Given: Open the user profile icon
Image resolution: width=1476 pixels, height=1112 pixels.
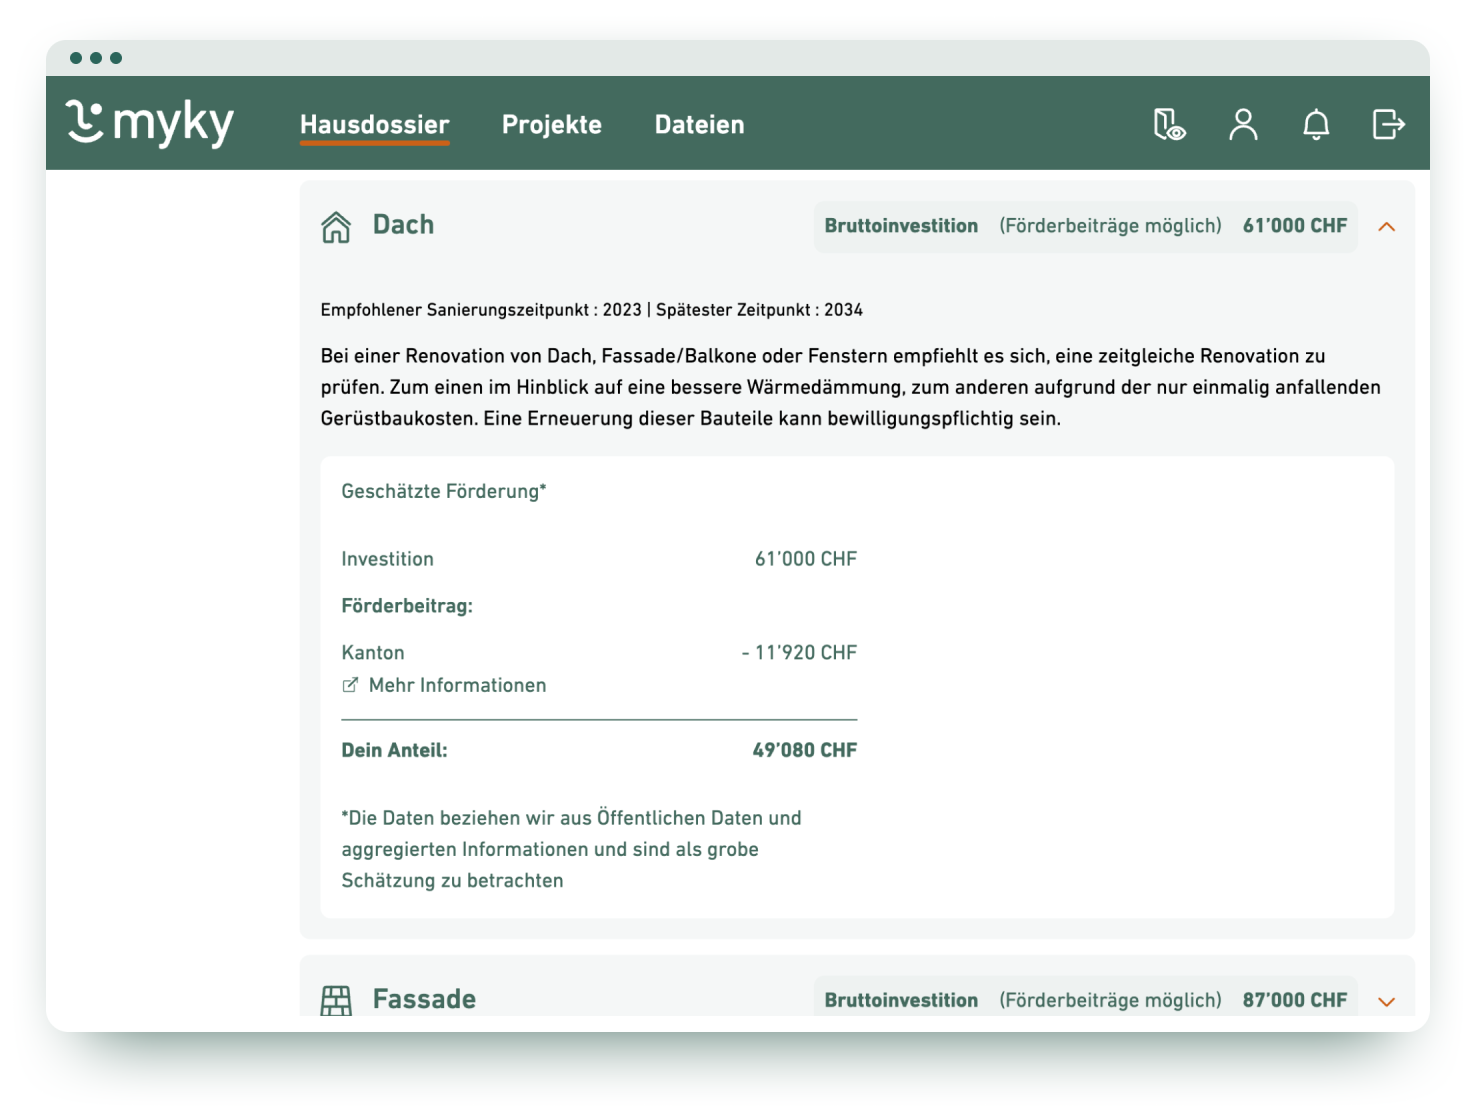Looking at the screenshot, I should [x=1243, y=124].
